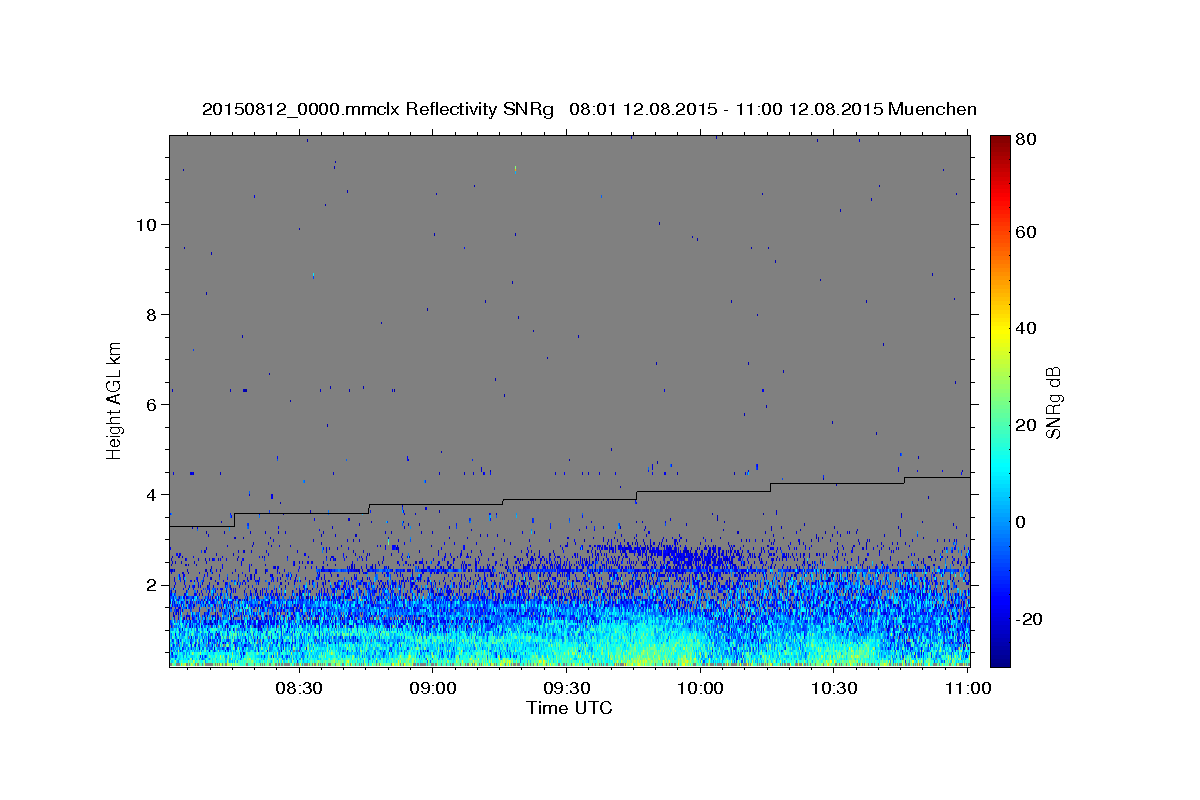Click the colorbar value 80
The height and width of the screenshot is (800, 1200).
point(1028,141)
